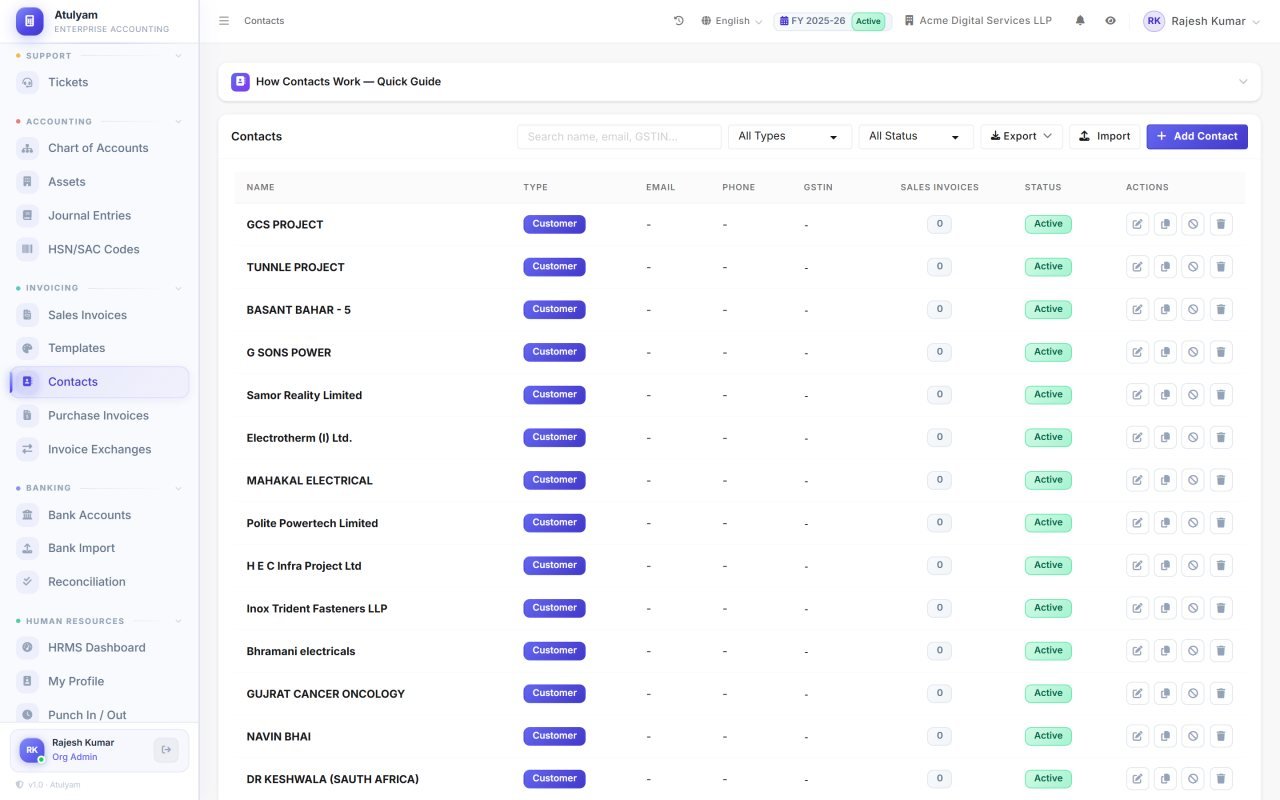The image size is (1280, 800).
Task: Click the logout icon beside Org Admin
Action: pos(166,750)
